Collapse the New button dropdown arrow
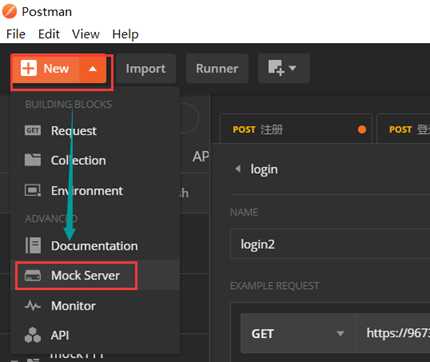Screen dimensions: 430x362 pyautogui.click(x=93, y=69)
